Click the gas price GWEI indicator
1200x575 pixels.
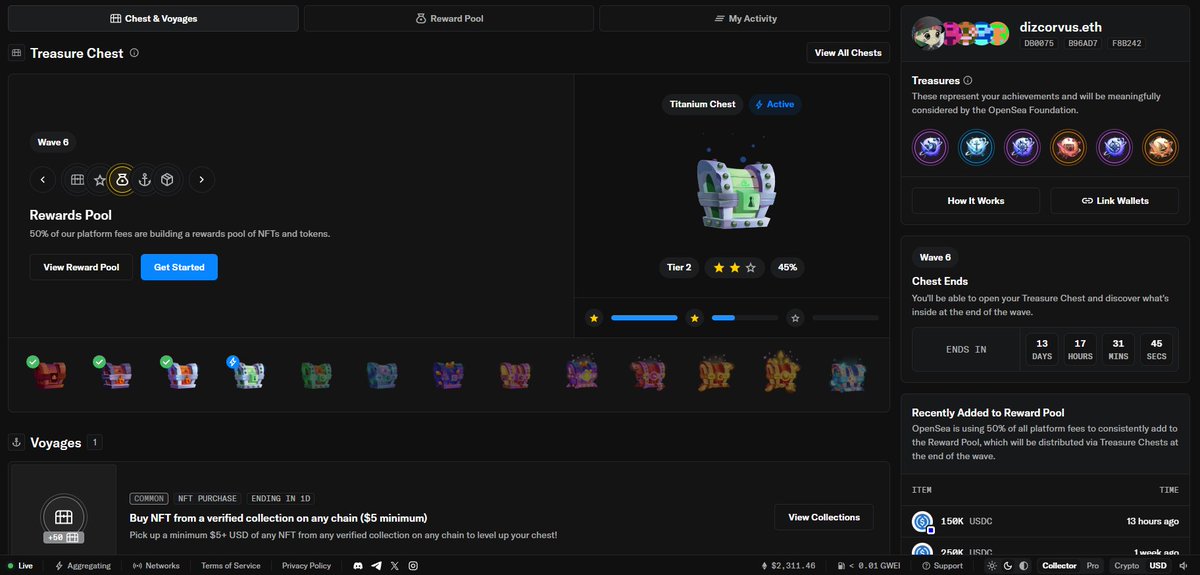click(868, 566)
